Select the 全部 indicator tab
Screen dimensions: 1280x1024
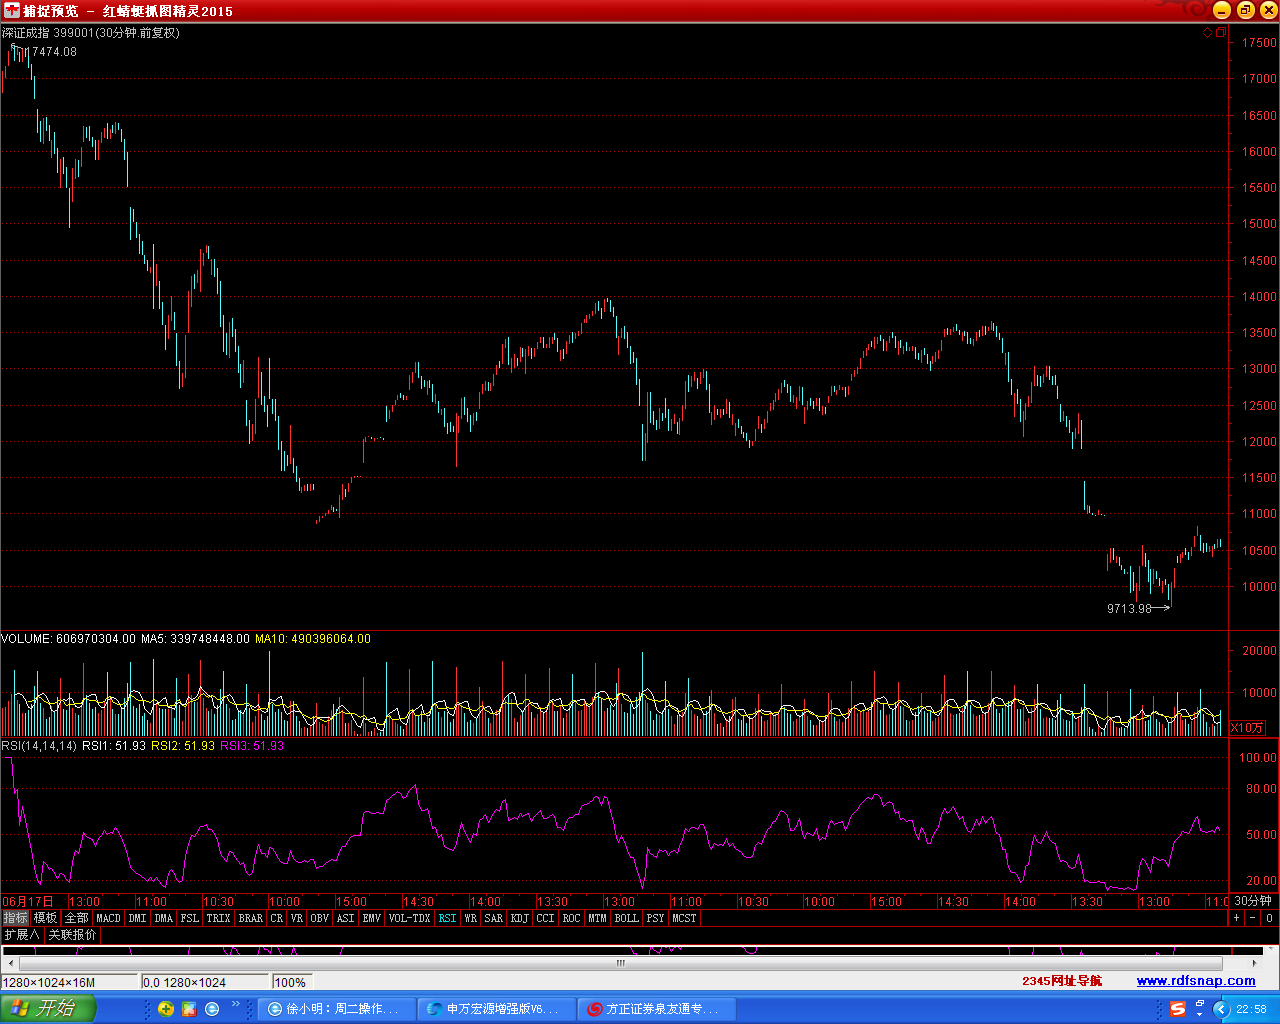click(x=77, y=918)
